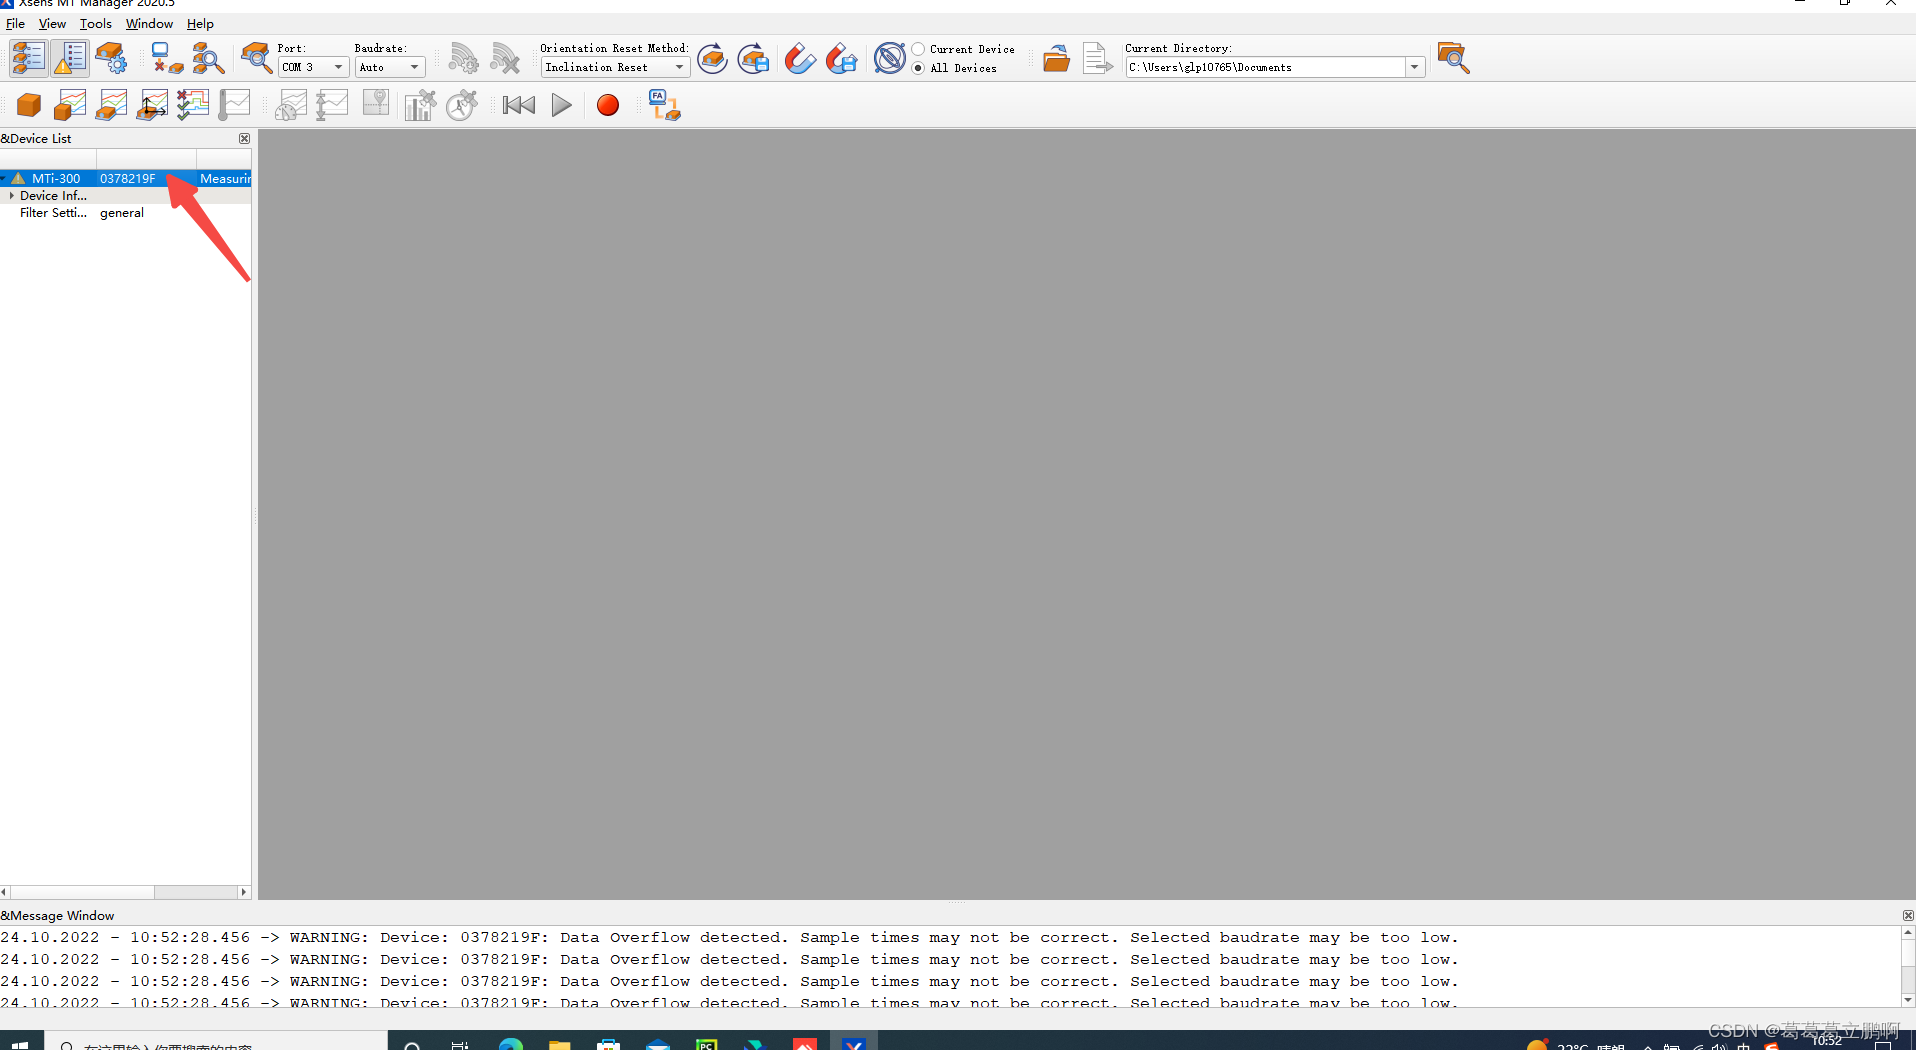Open the Help menu
The image size is (1916, 1050).
(x=200, y=24)
